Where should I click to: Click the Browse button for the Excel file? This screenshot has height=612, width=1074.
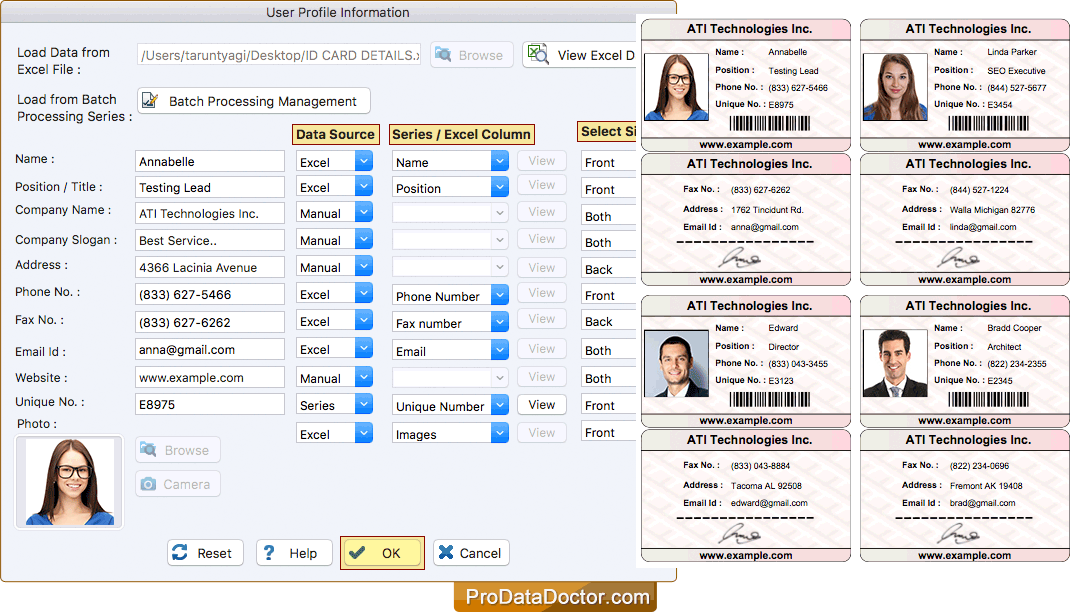coord(471,55)
